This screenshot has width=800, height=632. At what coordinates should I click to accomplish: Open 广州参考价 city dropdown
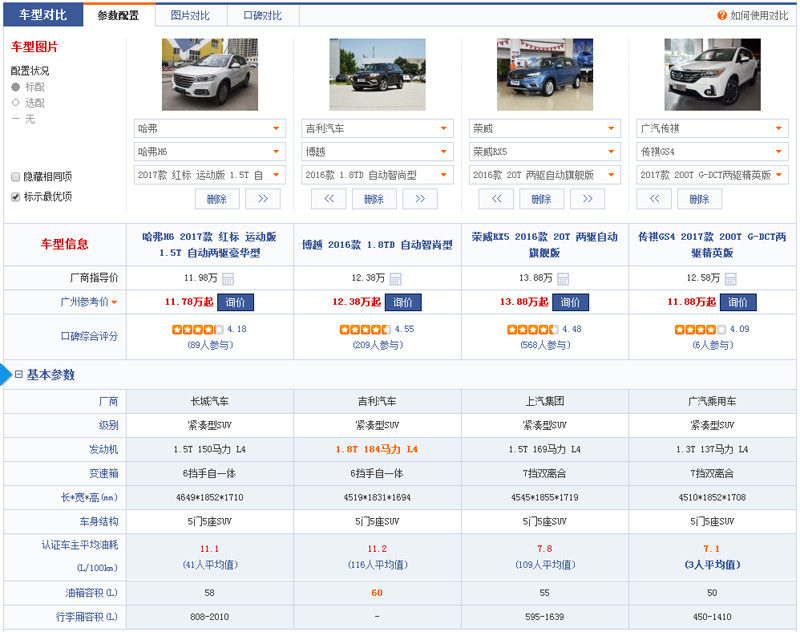pyautogui.click(x=89, y=302)
